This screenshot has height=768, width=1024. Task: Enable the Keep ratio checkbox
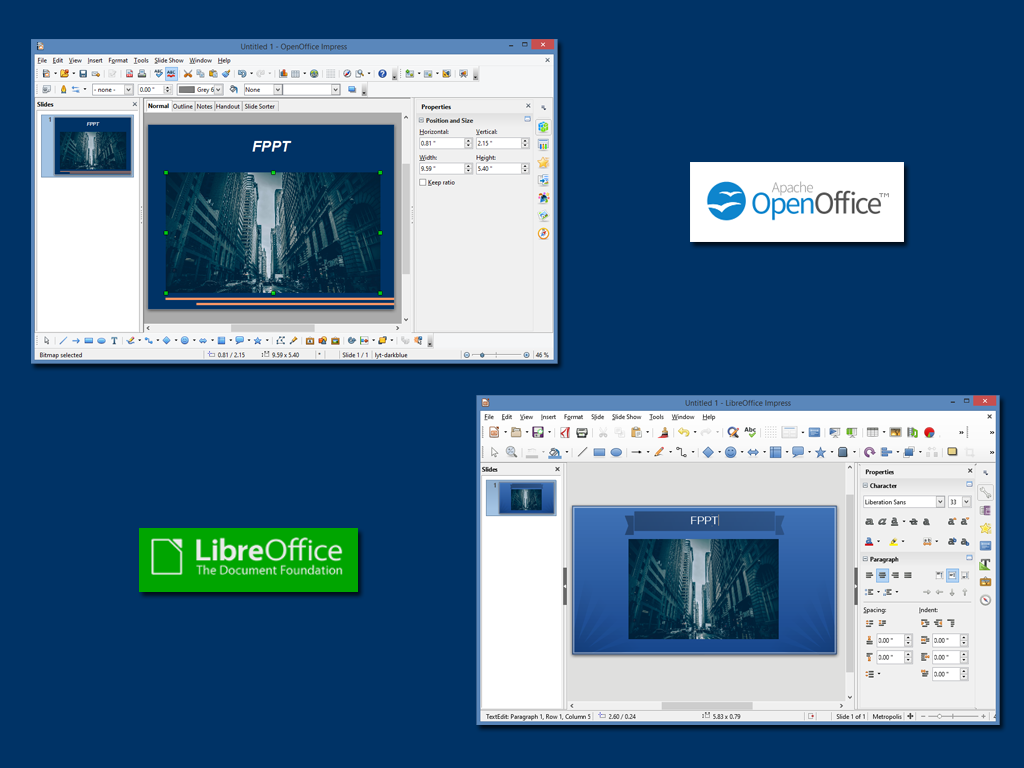[423, 182]
